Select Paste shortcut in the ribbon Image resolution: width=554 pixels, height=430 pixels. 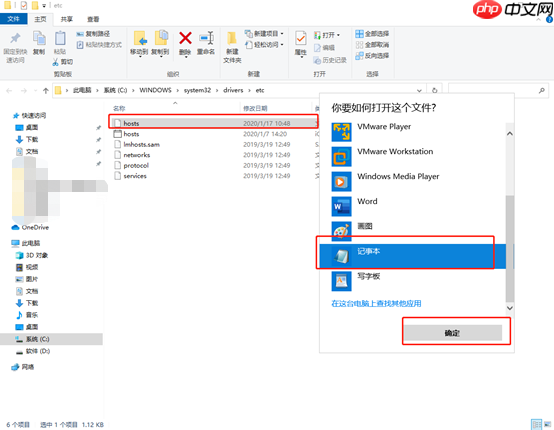[x=99, y=45]
